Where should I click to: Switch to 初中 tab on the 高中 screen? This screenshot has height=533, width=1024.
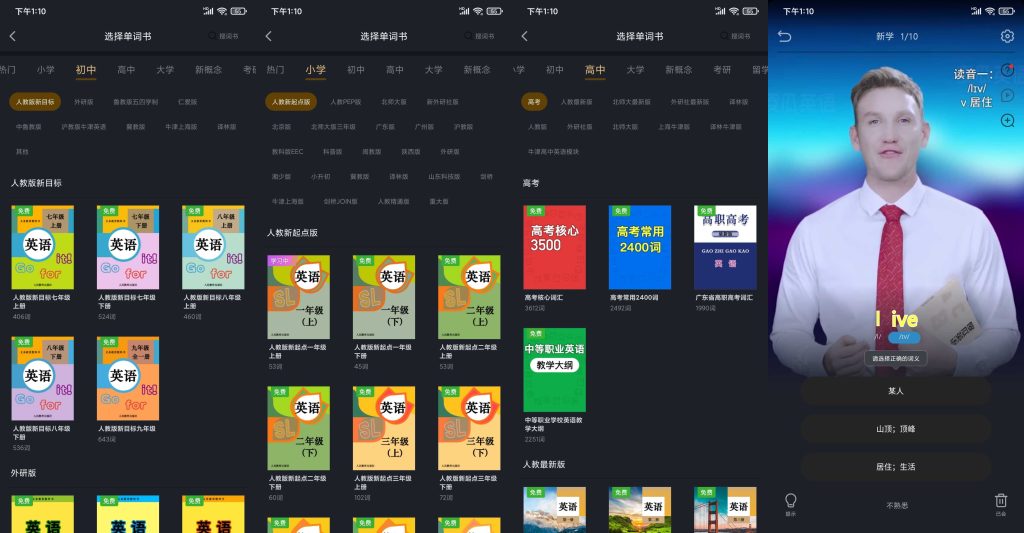554,70
